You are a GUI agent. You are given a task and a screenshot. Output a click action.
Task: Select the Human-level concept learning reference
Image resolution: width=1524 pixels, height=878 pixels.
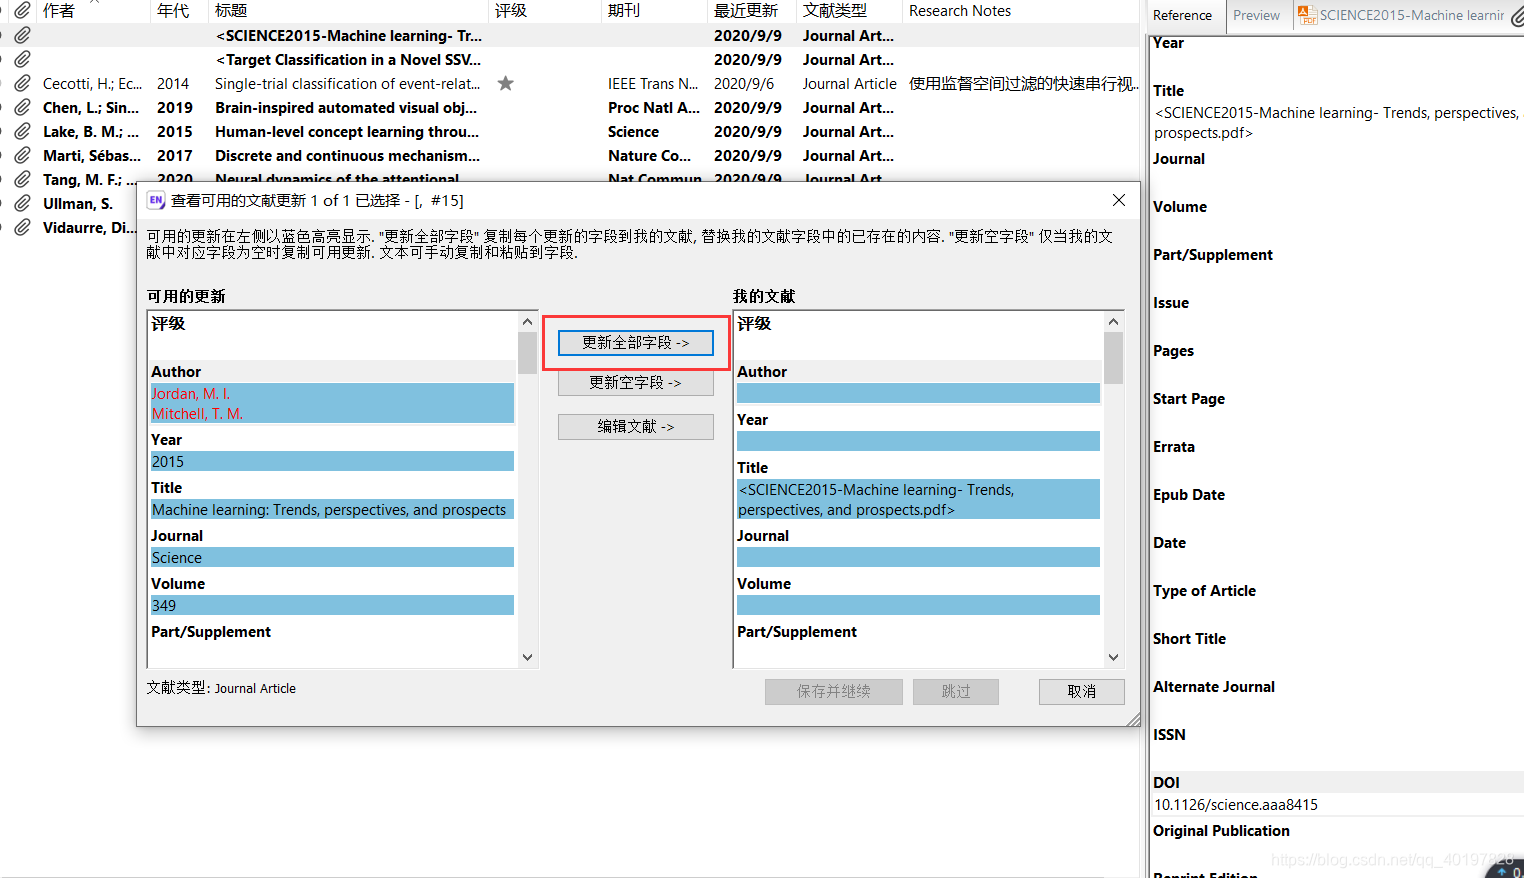(x=570, y=131)
